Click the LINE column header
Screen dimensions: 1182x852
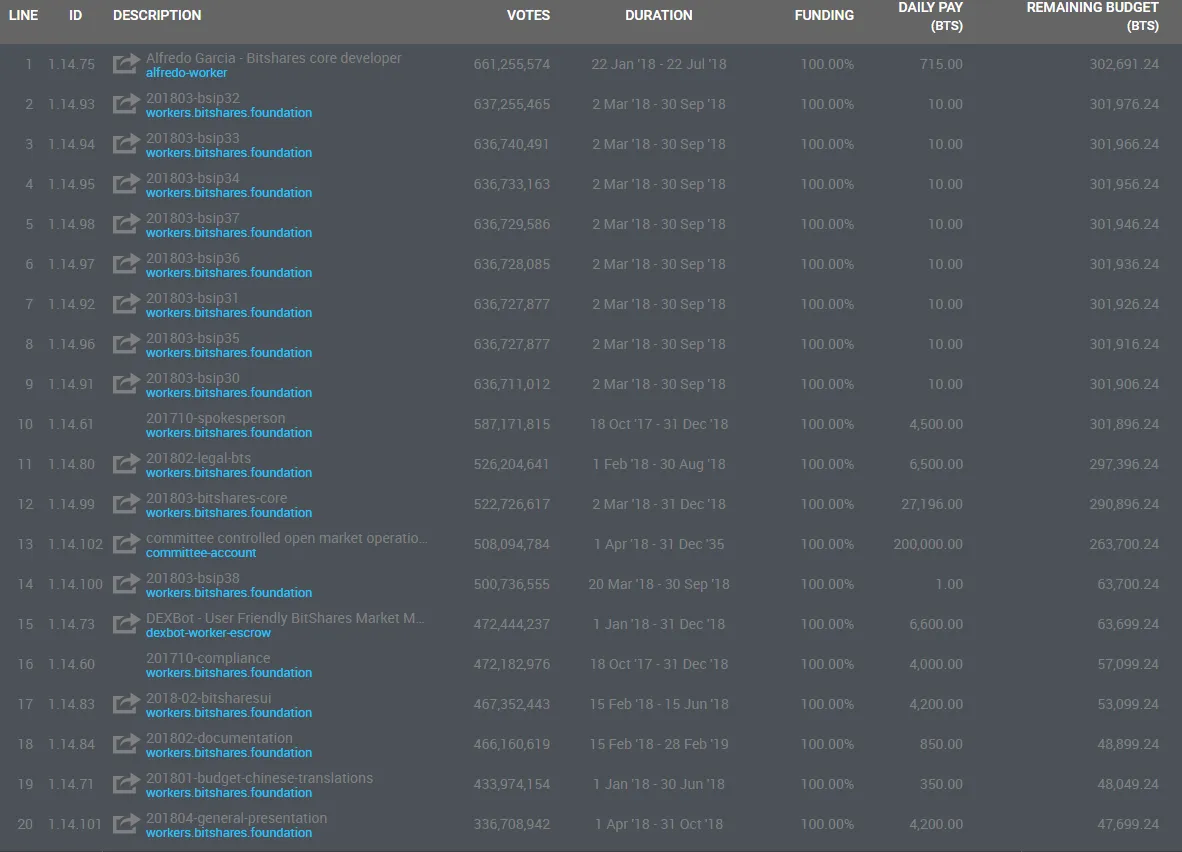point(23,15)
